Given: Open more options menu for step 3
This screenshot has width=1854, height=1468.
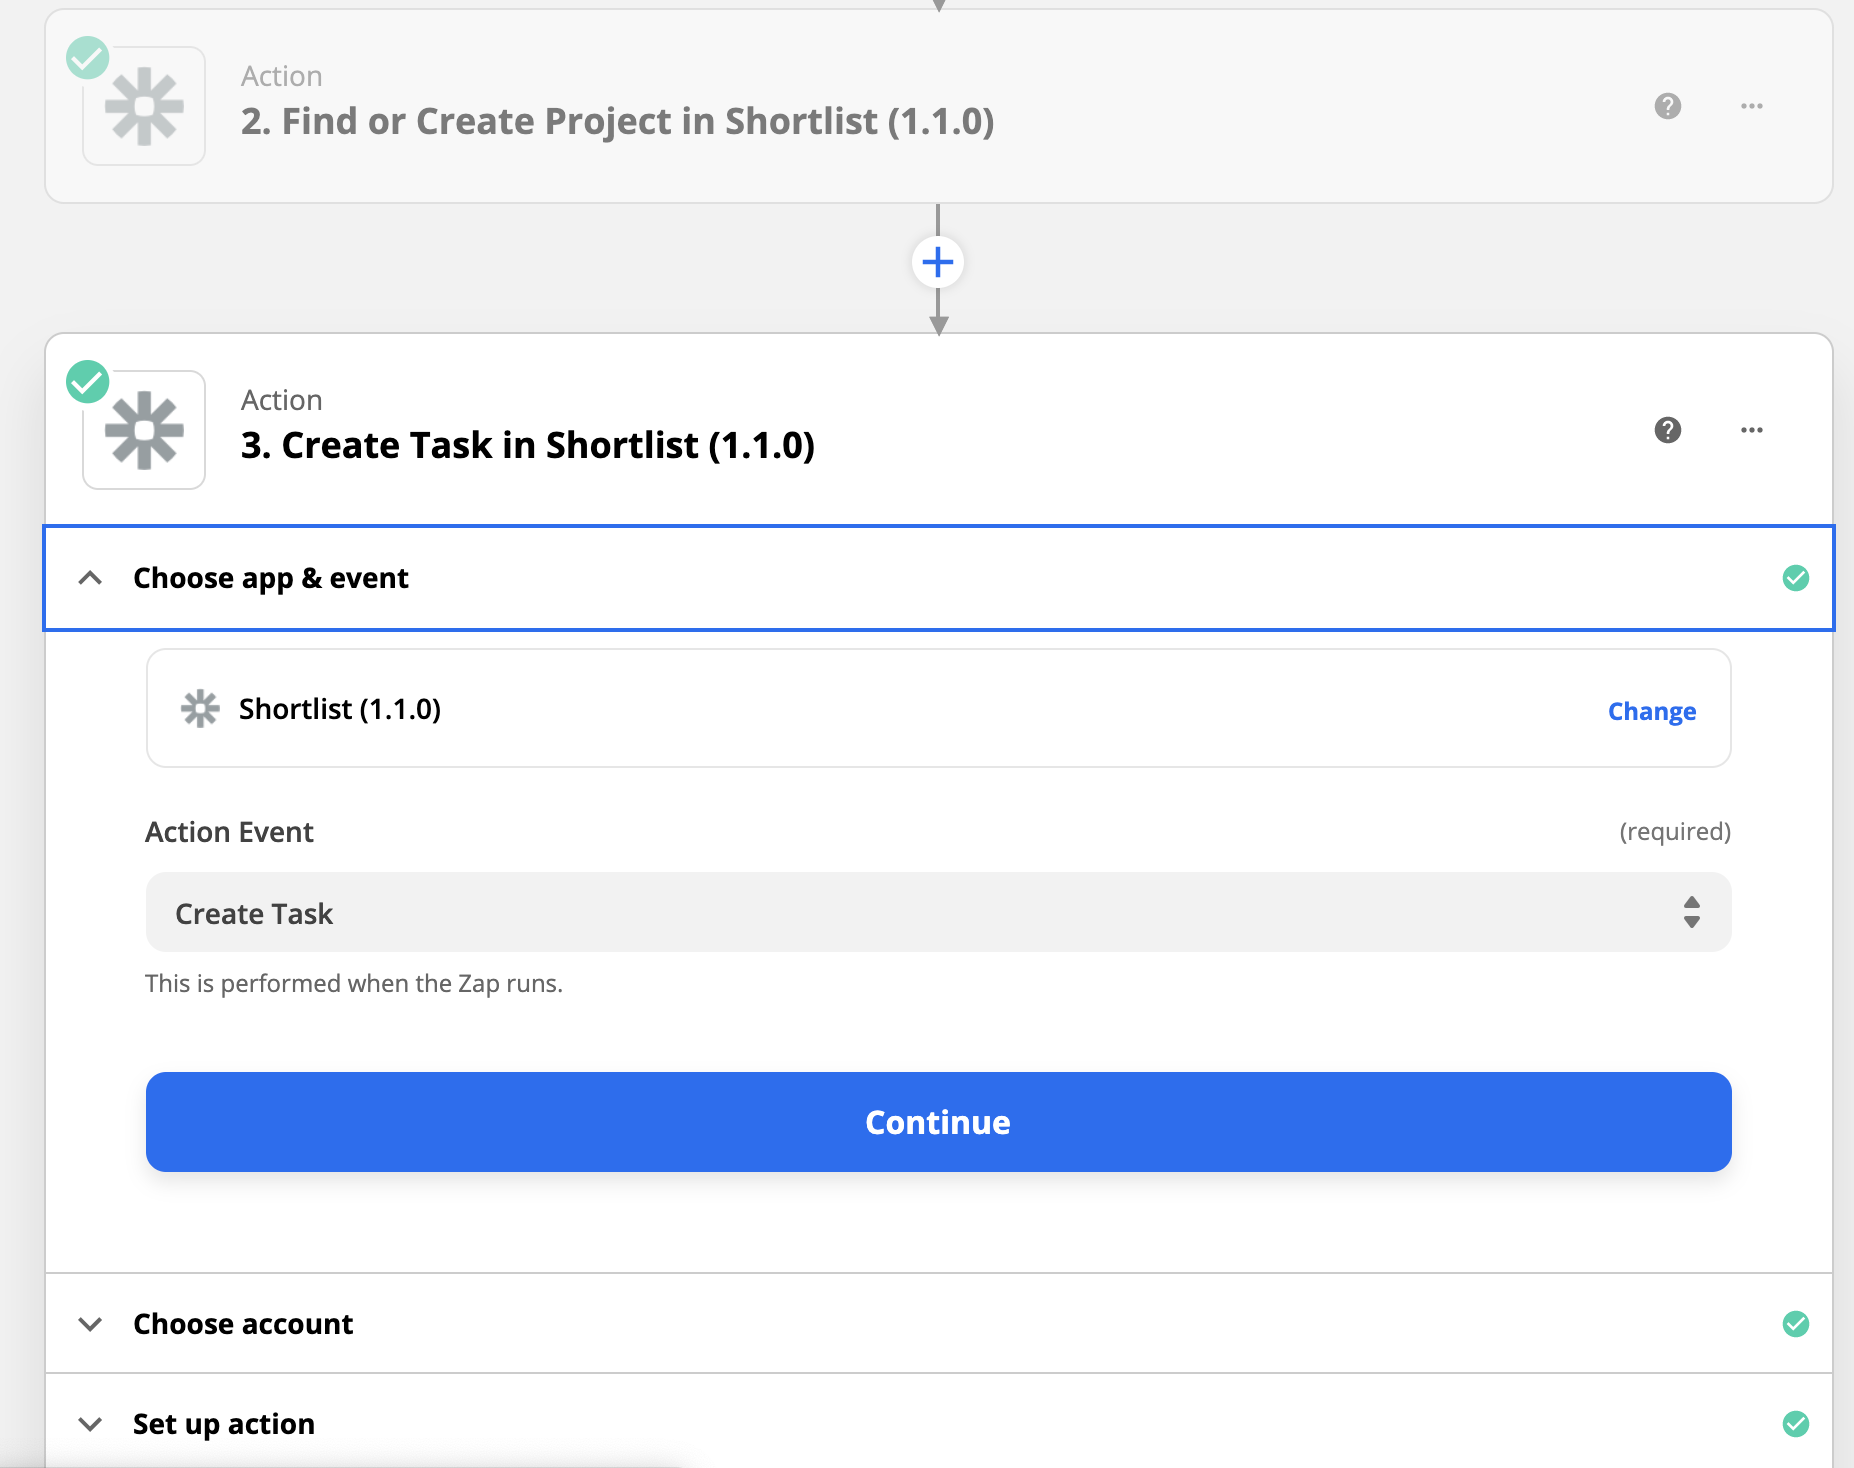Looking at the screenshot, I should pyautogui.click(x=1751, y=430).
